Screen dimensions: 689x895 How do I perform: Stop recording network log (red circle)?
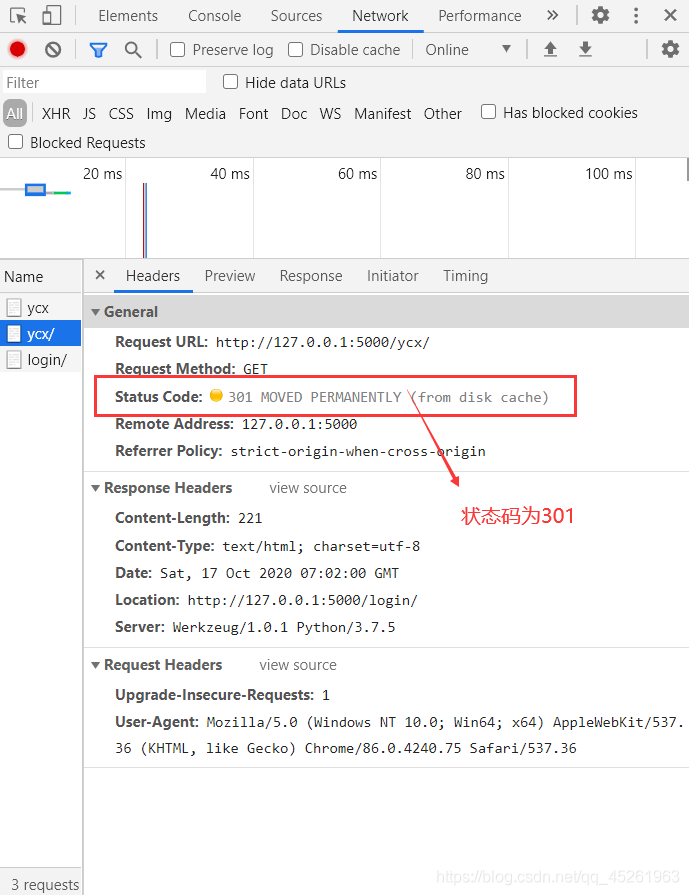tap(18, 50)
